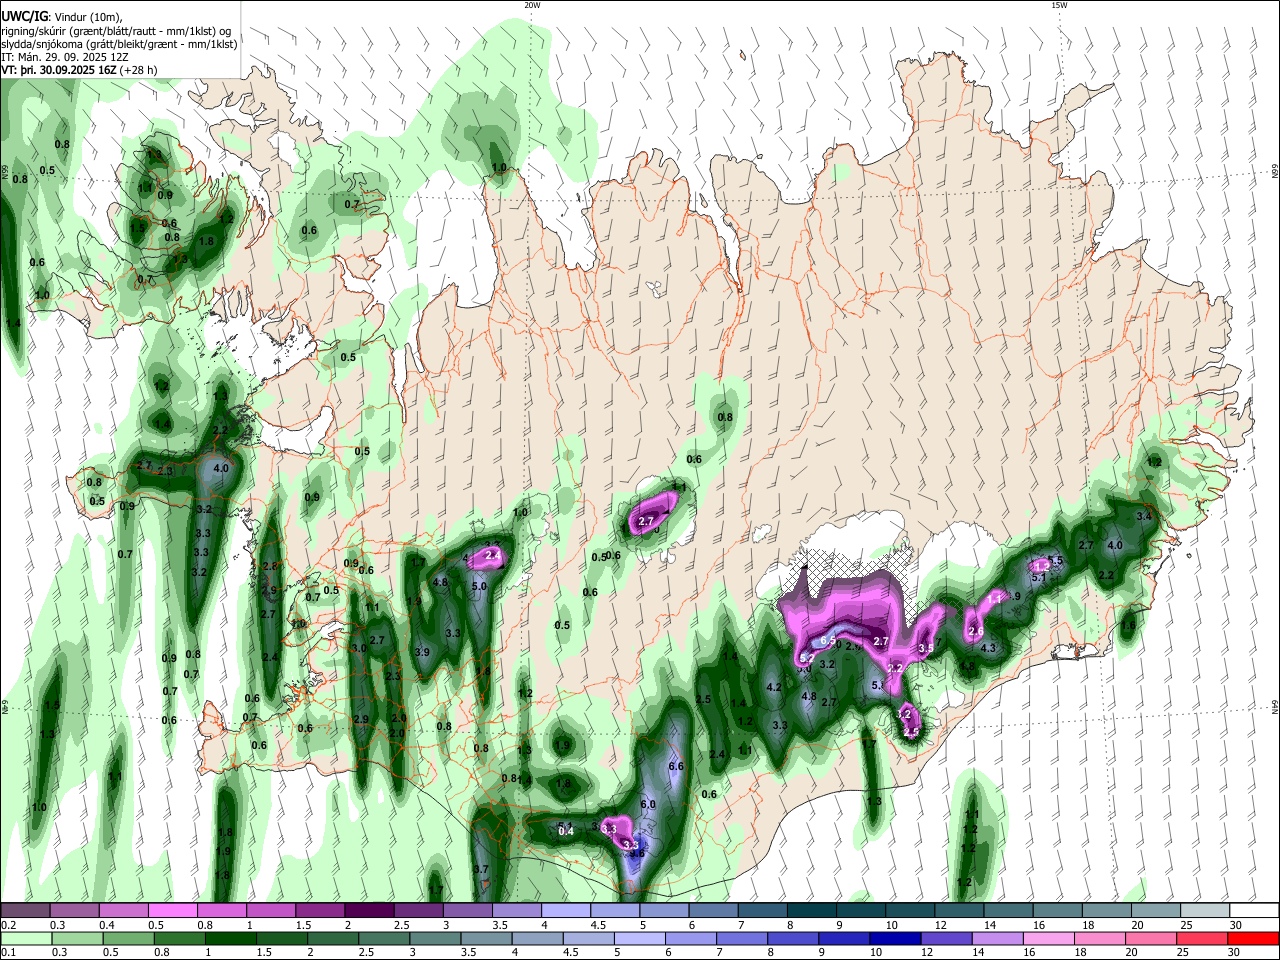Click the '4.2' precipitation value on the map
Viewport: 1280px width, 960px height.
773,688
